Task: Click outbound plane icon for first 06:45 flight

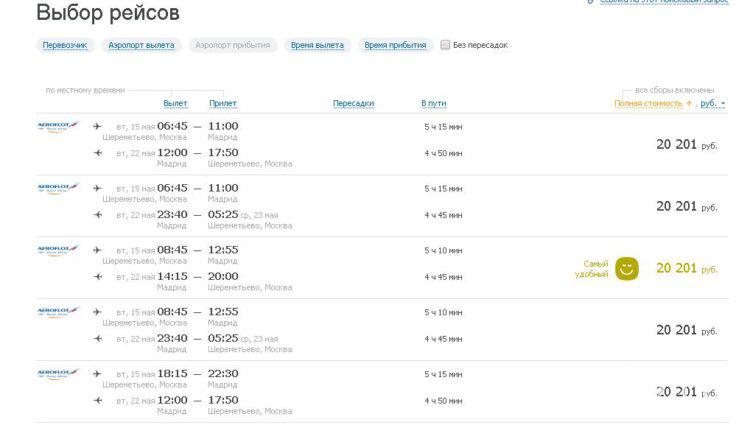Action: click(x=97, y=127)
